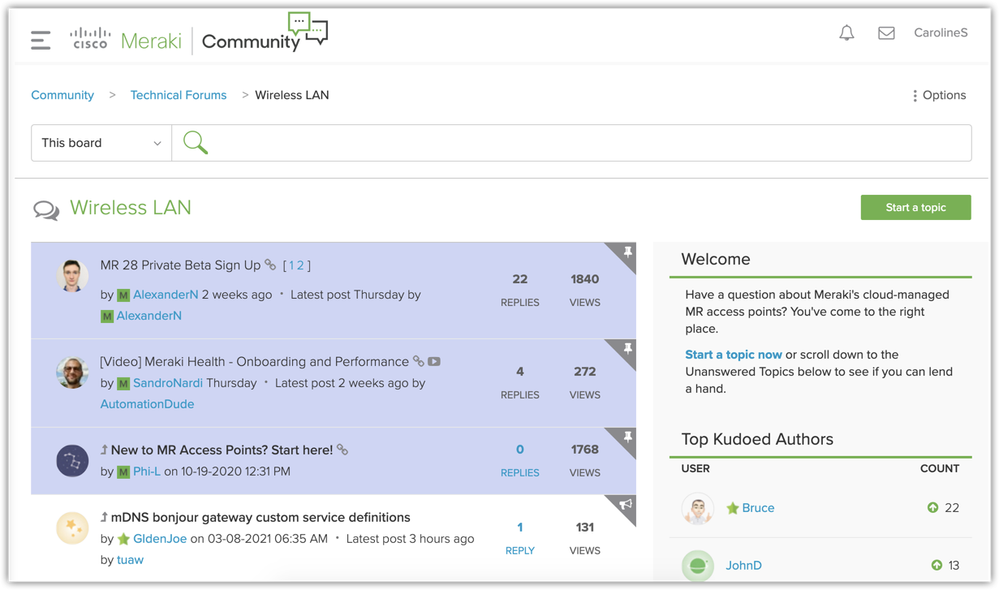Open the Options menu
Viewport: 999px width, 590px height.
[x=938, y=95]
